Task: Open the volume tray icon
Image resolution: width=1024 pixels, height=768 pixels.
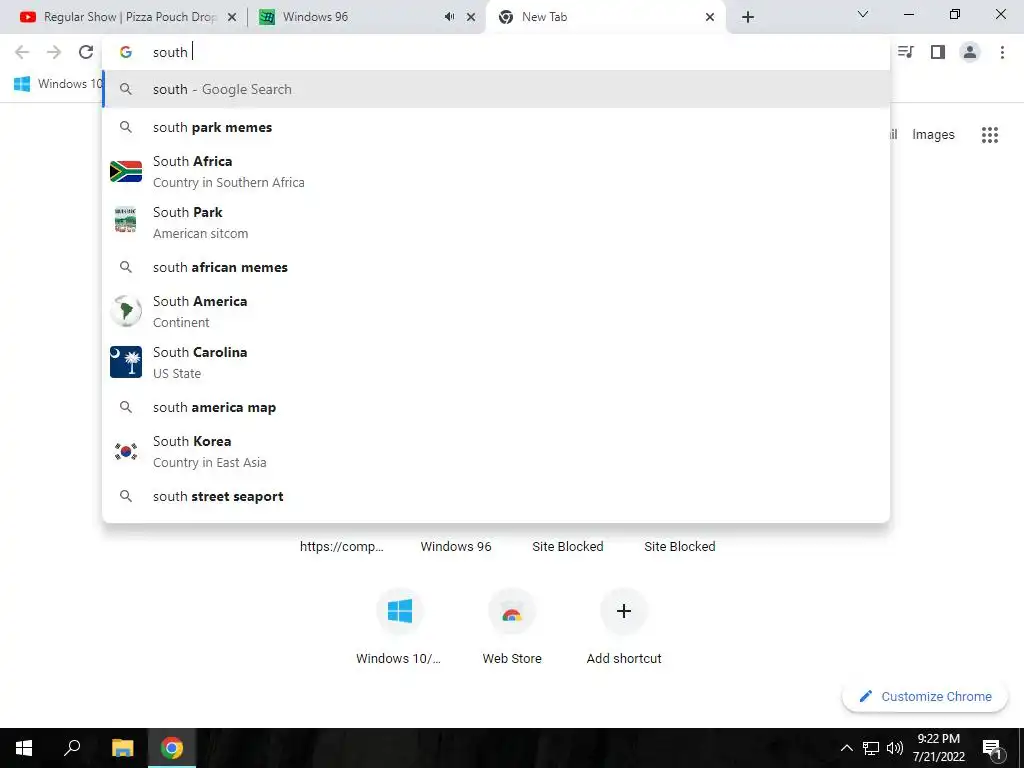Action: pos(895,748)
